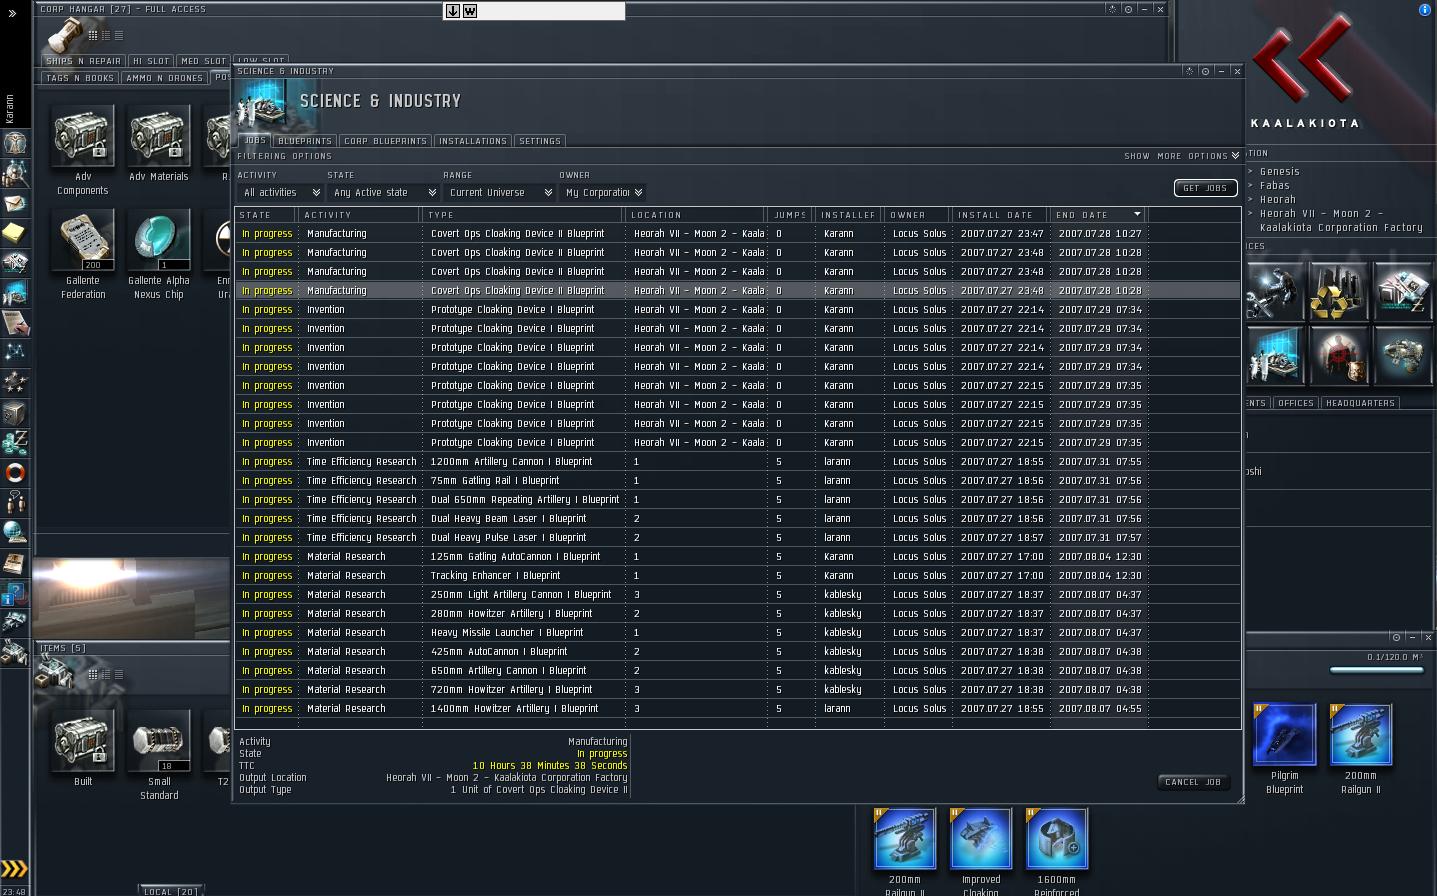This screenshot has height=896, width=1437.
Task: Switch to the Headquarters tab
Action: [1360, 403]
